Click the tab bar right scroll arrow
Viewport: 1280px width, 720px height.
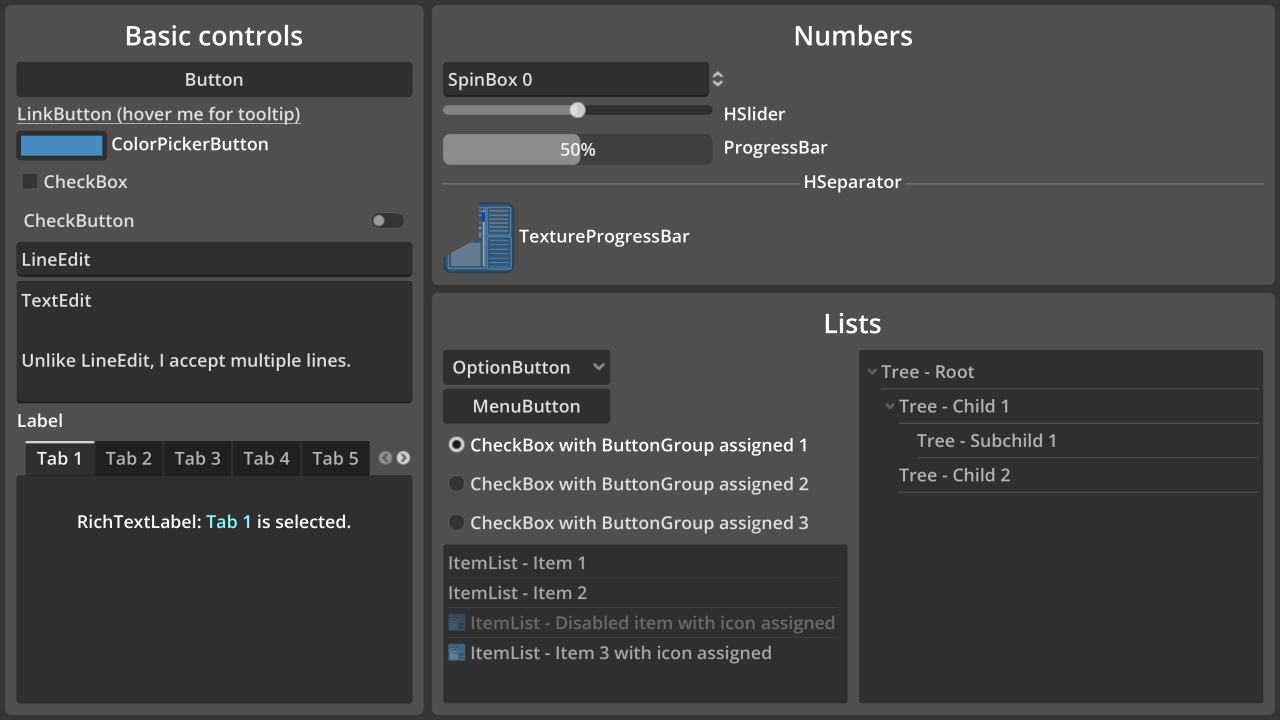[x=403, y=458]
